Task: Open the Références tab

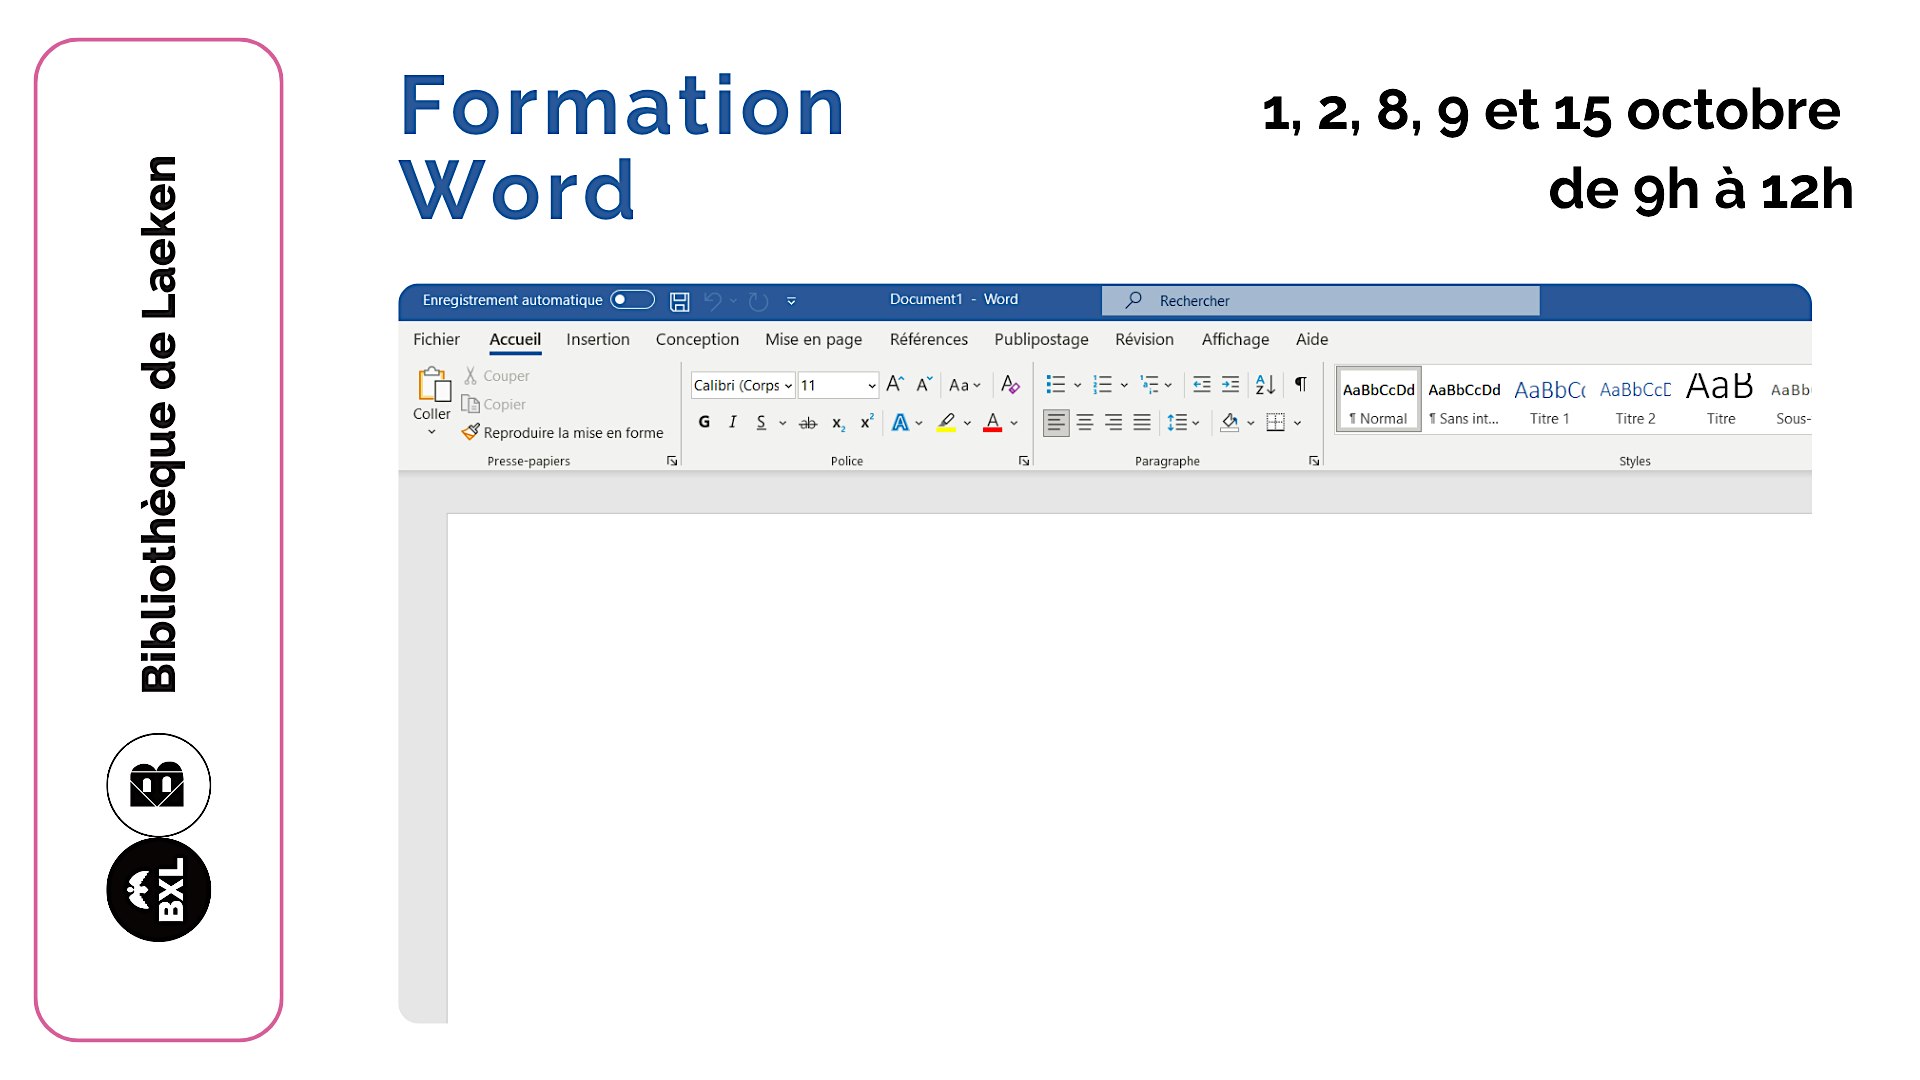Action: coord(929,339)
